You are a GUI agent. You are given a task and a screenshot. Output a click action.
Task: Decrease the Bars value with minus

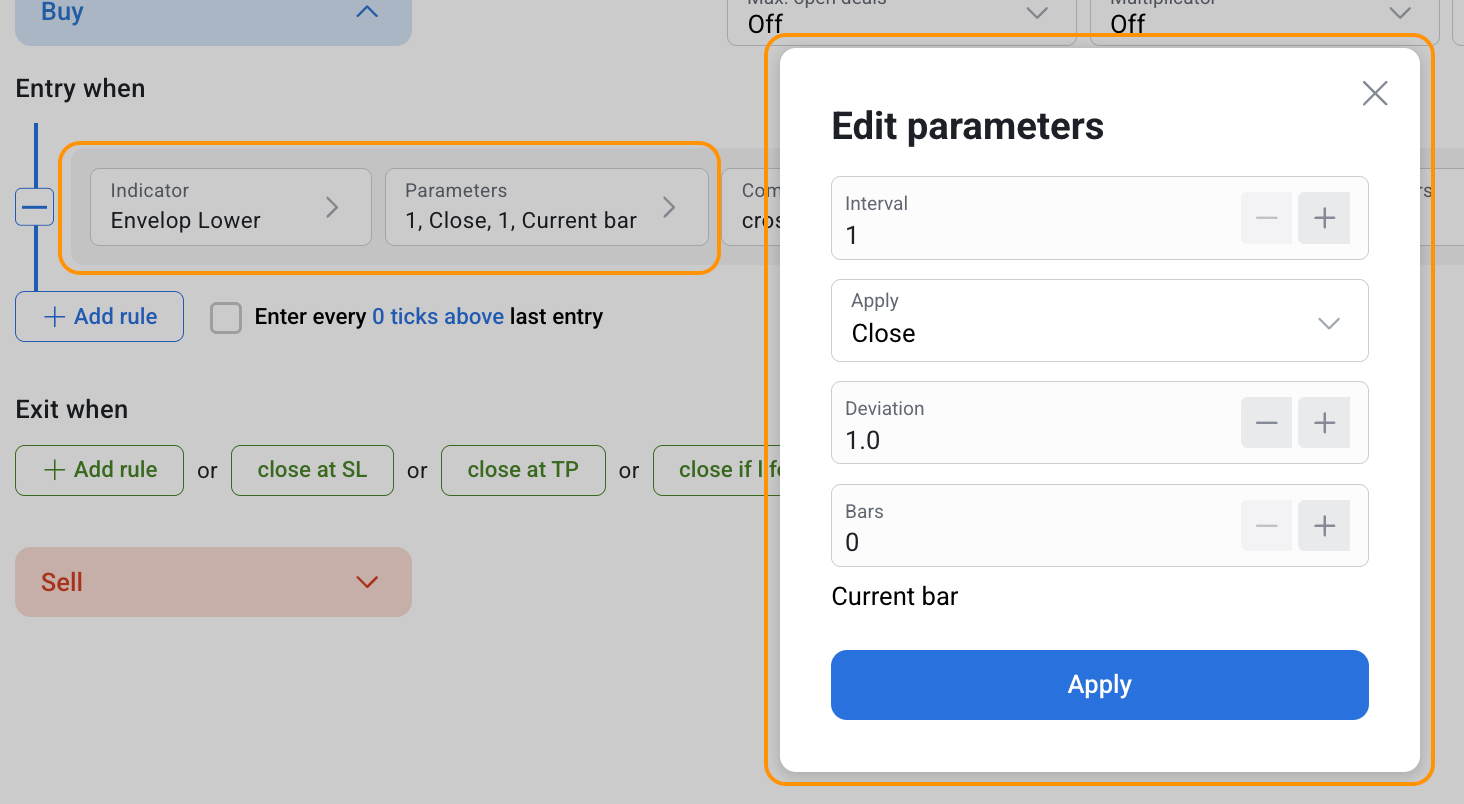pyautogui.click(x=1266, y=526)
